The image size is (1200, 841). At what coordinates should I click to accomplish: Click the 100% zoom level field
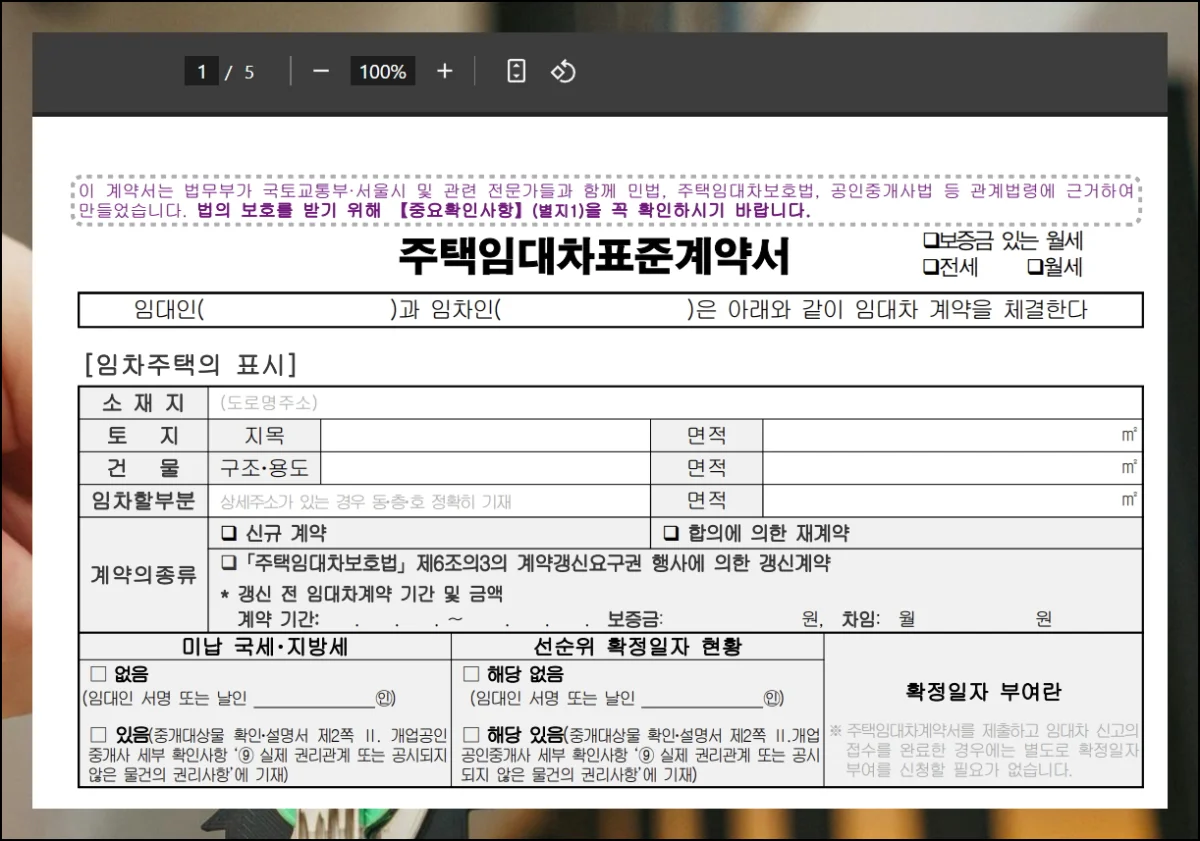382,72
